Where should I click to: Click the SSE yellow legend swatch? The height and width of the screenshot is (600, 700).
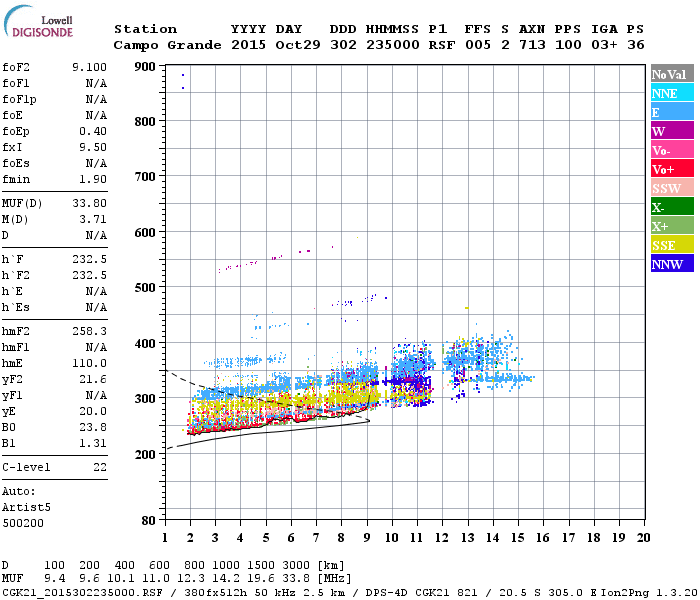pyautogui.click(x=672, y=245)
